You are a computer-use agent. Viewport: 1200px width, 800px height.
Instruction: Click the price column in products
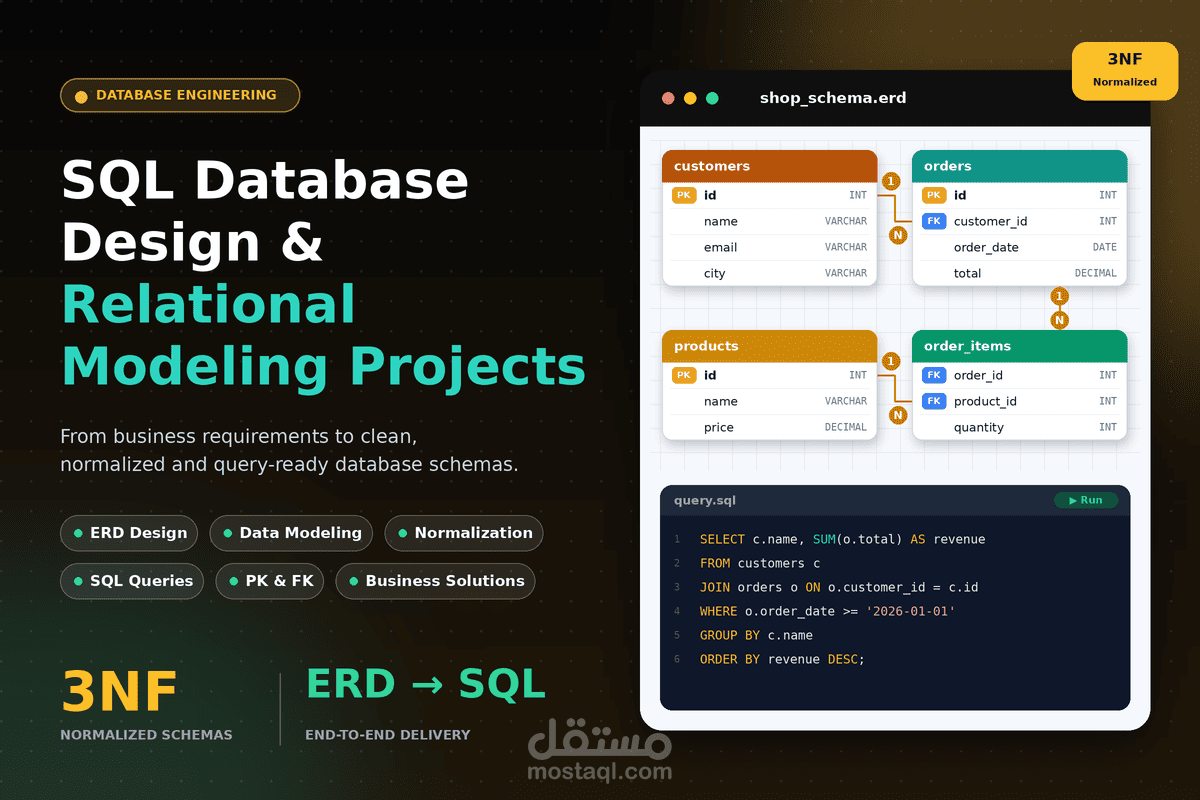(x=718, y=427)
